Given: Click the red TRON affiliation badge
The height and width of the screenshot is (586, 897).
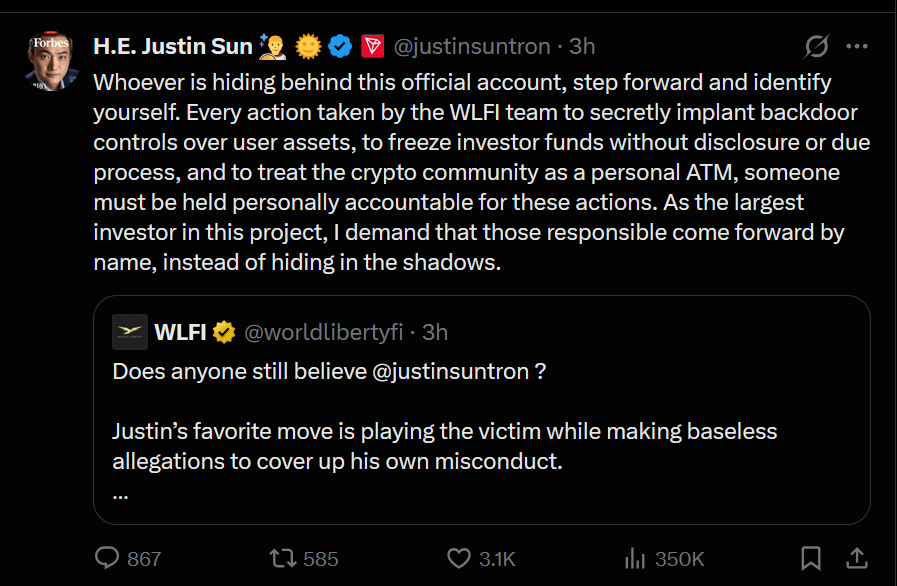Looking at the screenshot, I should [x=372, y=46].
